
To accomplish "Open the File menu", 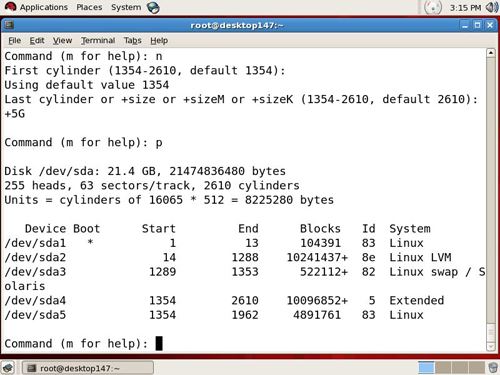I will pos(14,40).
